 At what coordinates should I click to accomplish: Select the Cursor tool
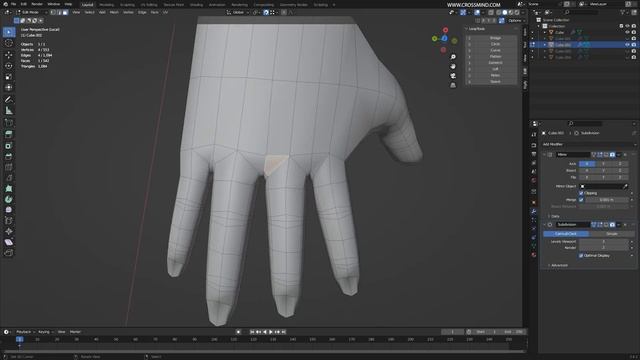click(x=9, y=43)
